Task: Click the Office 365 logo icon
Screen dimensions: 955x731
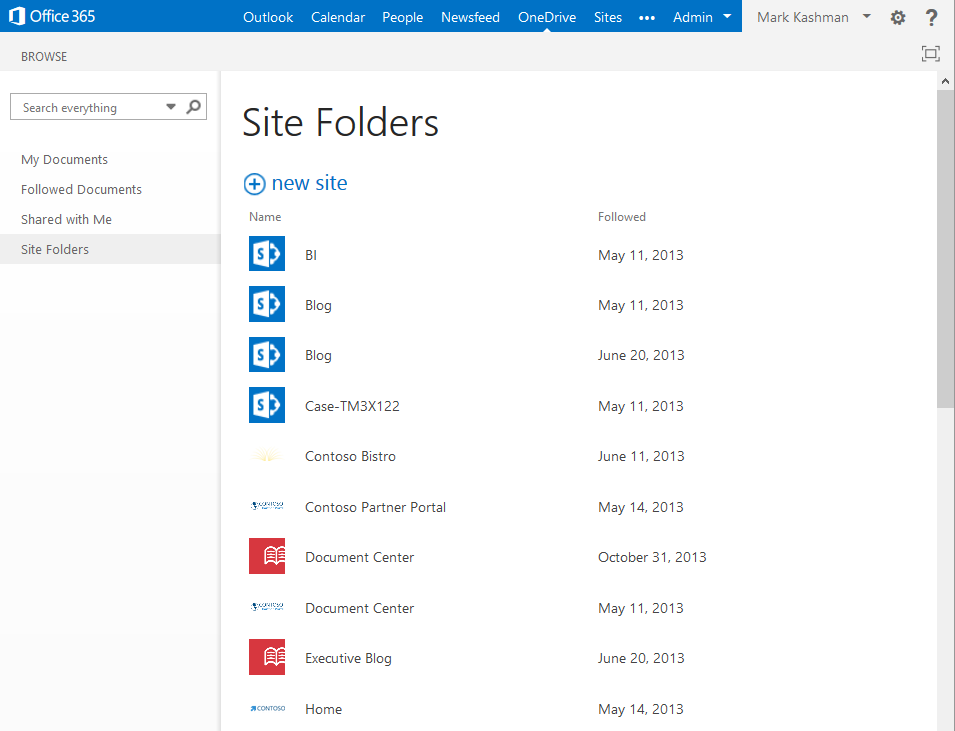Action: [x=17, y=16]
